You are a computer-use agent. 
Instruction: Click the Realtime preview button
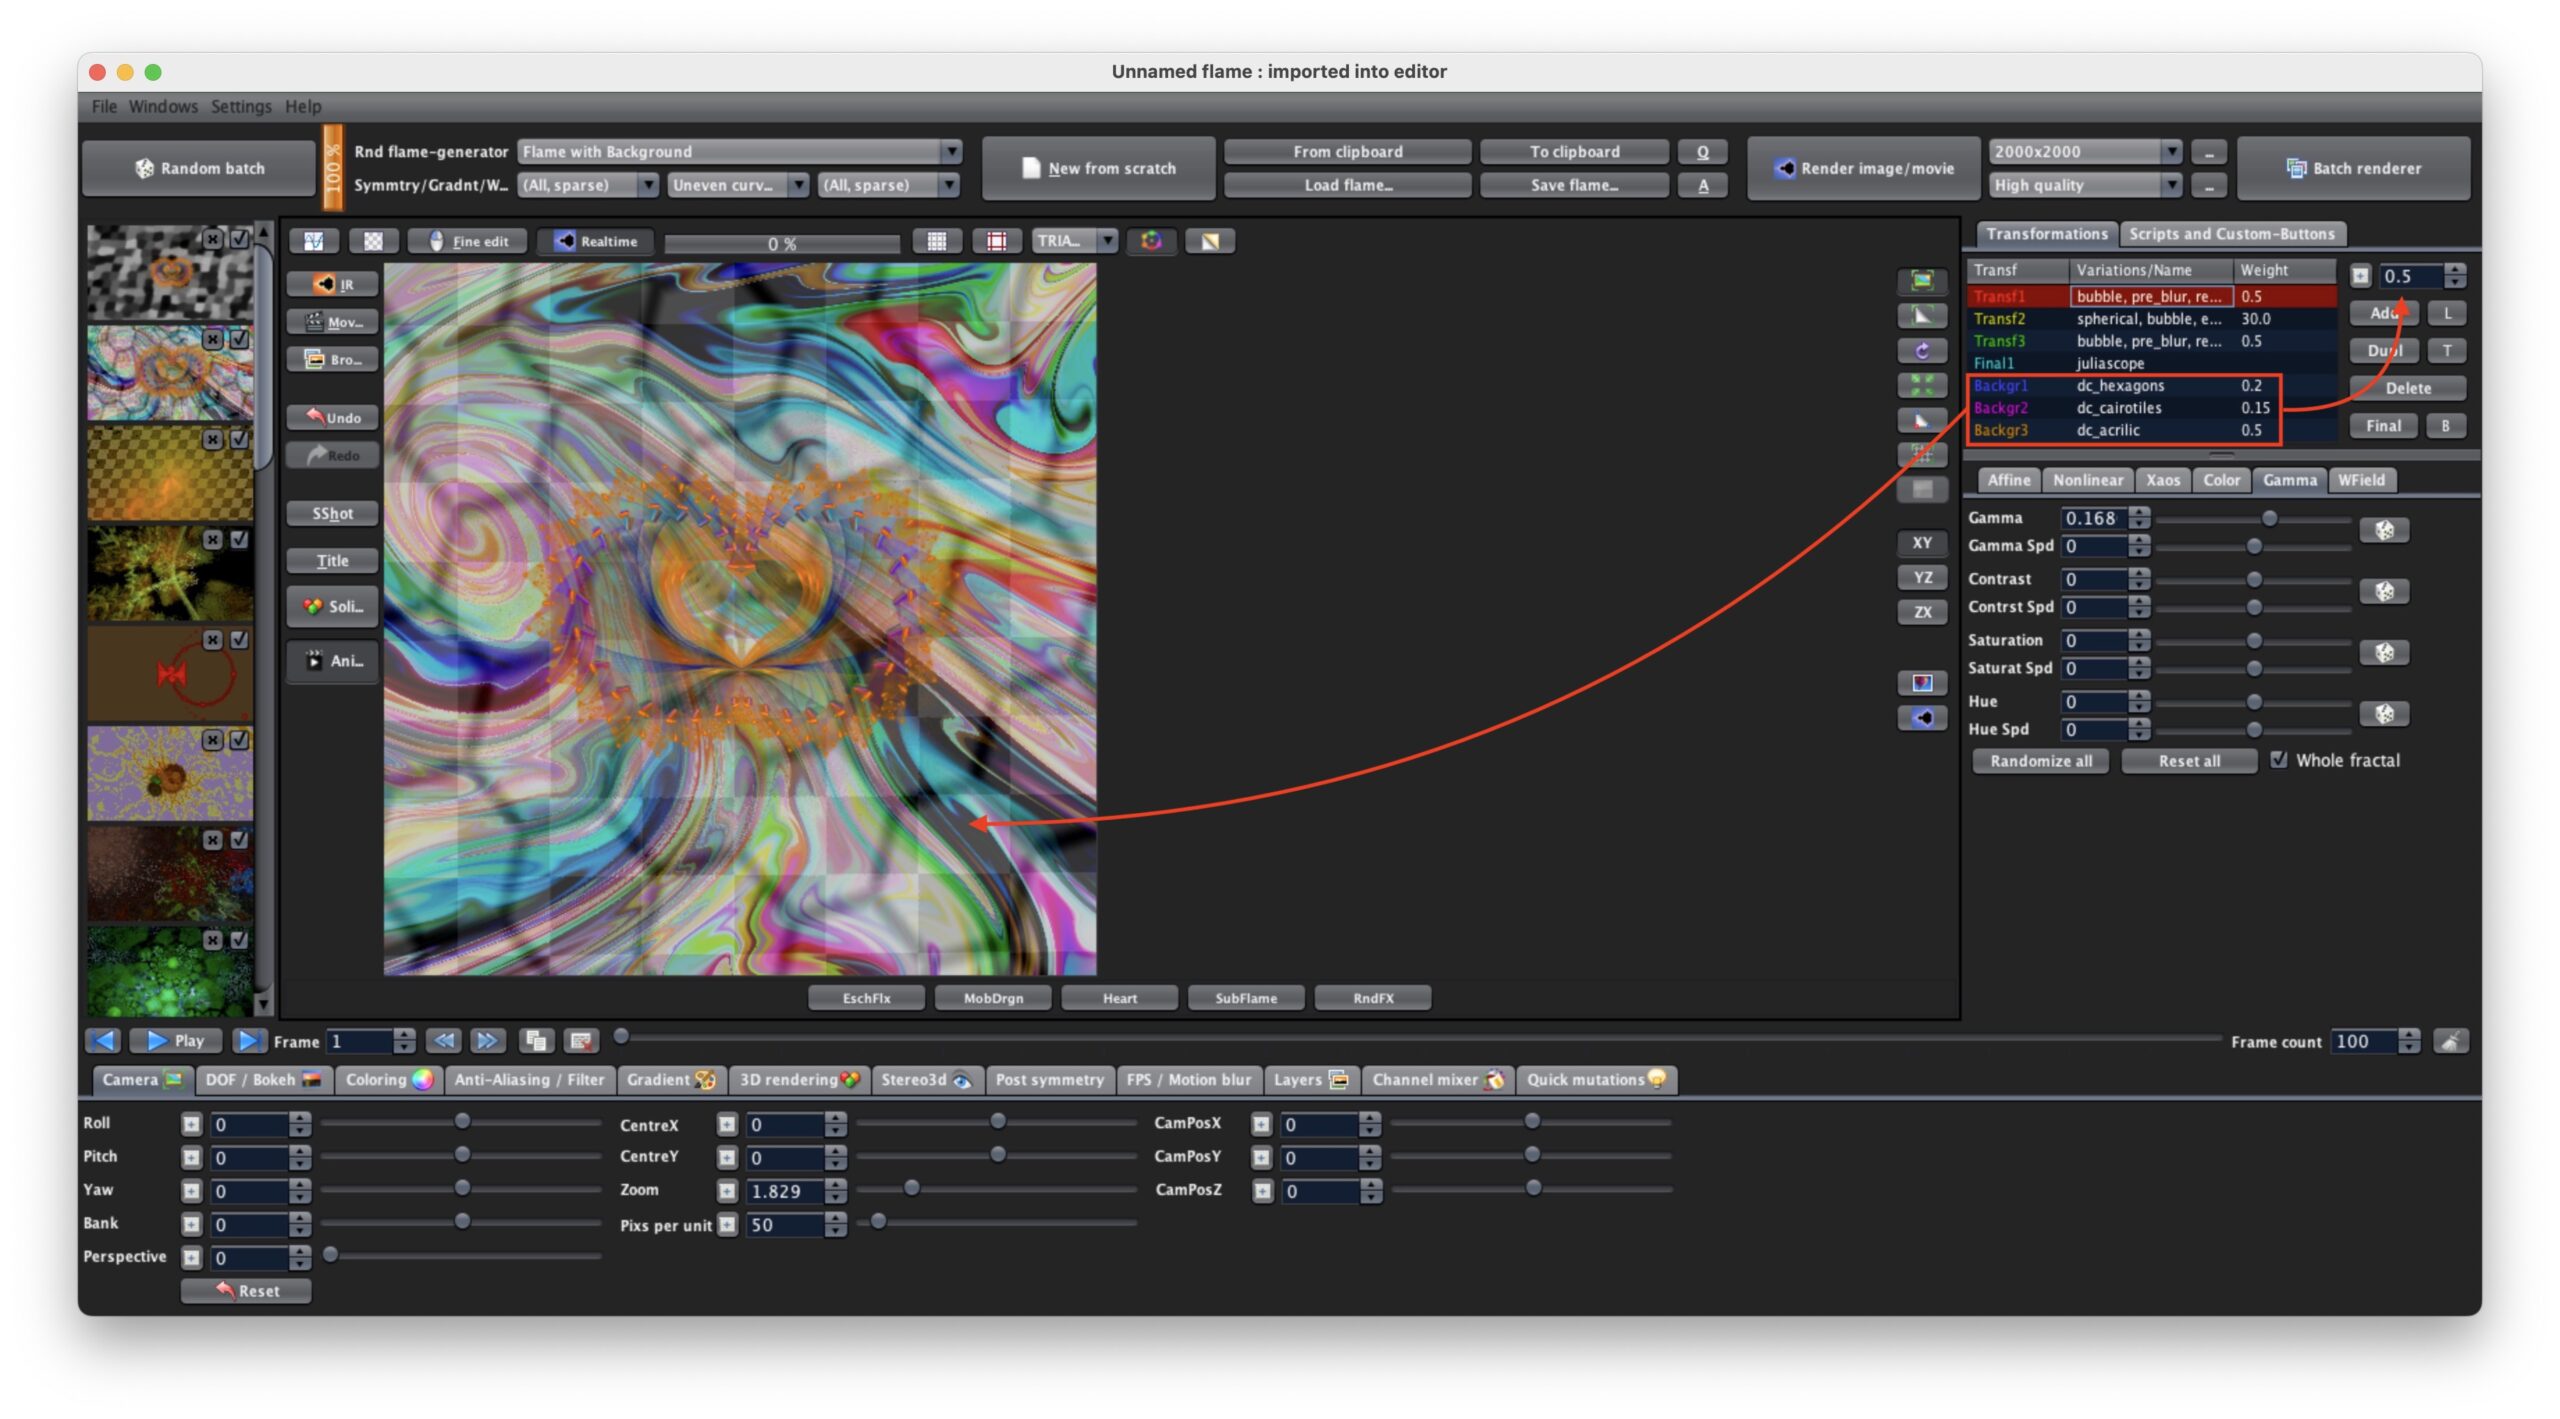tap(596, 241)
